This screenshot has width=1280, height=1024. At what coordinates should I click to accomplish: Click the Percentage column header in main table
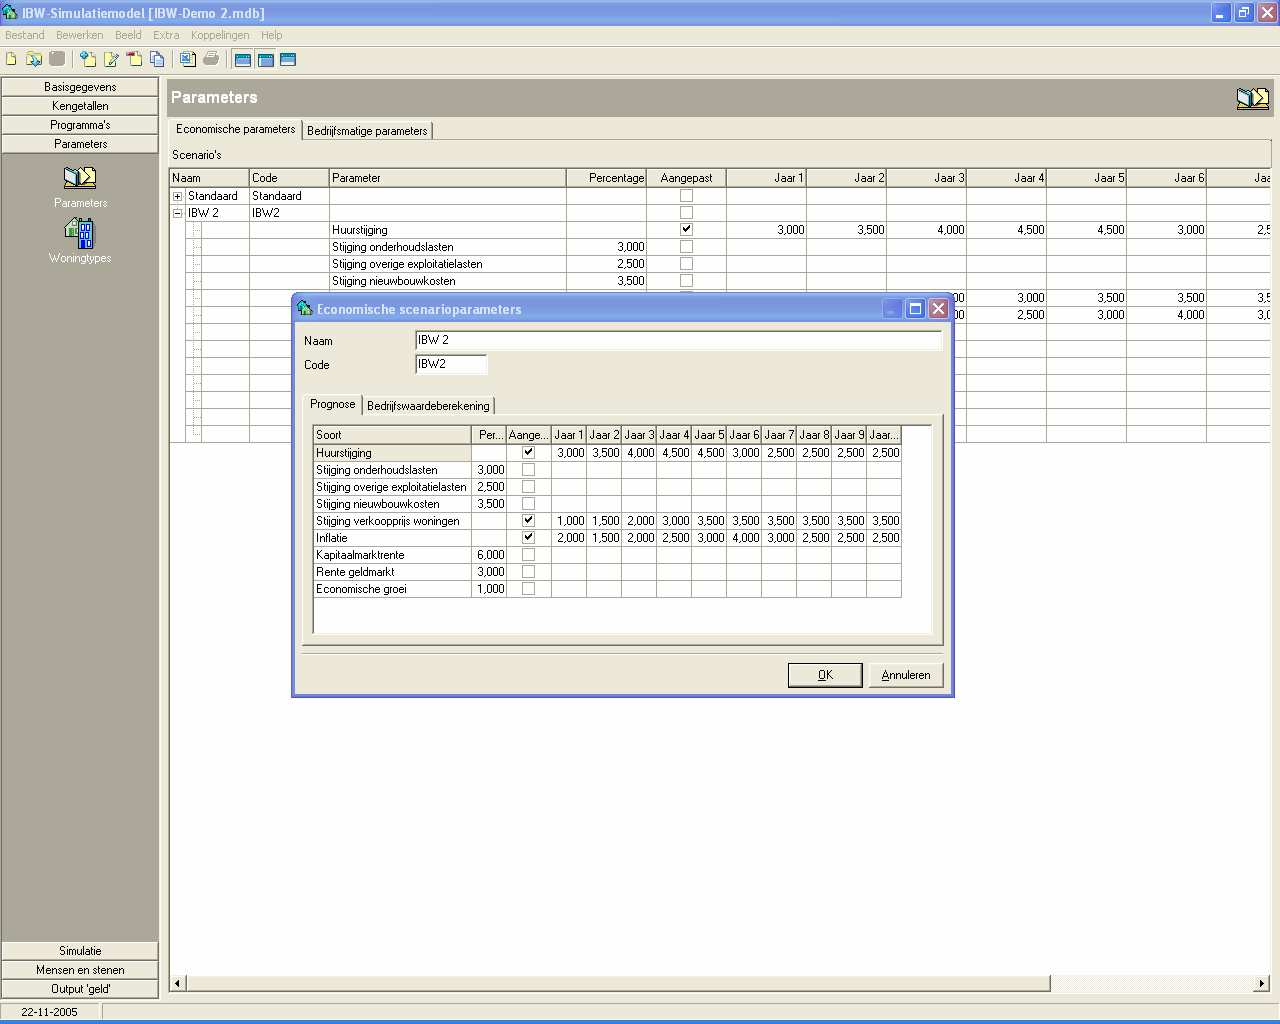606,178
